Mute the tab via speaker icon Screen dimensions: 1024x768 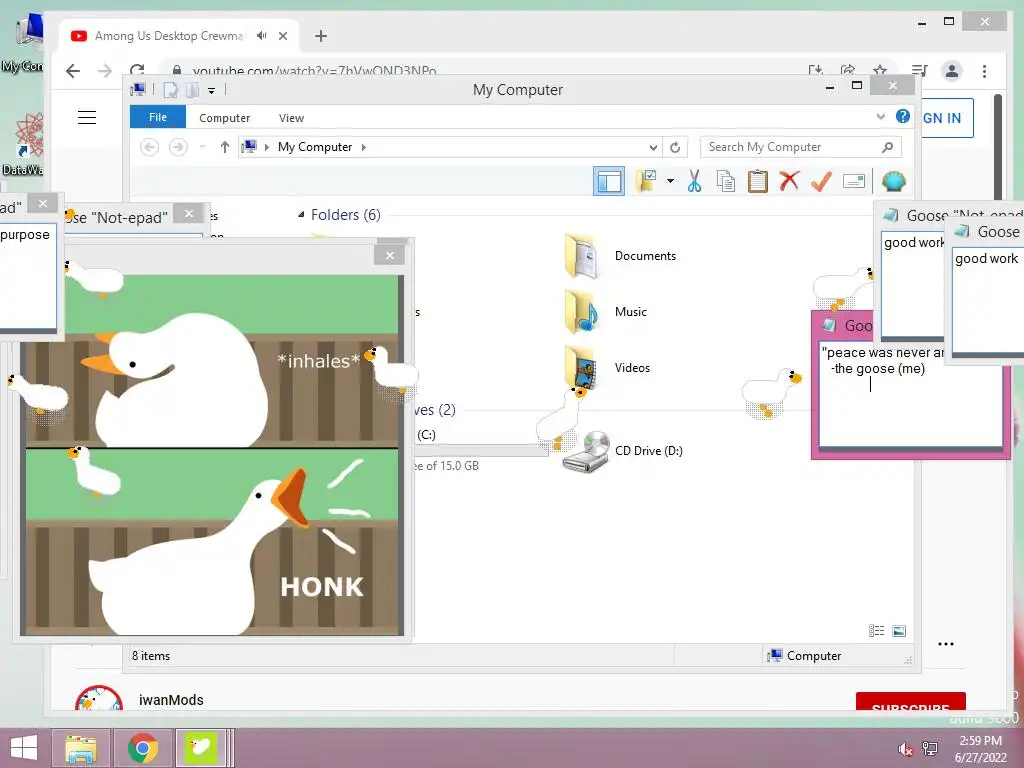pyautogui.click(x=262, y=36)
